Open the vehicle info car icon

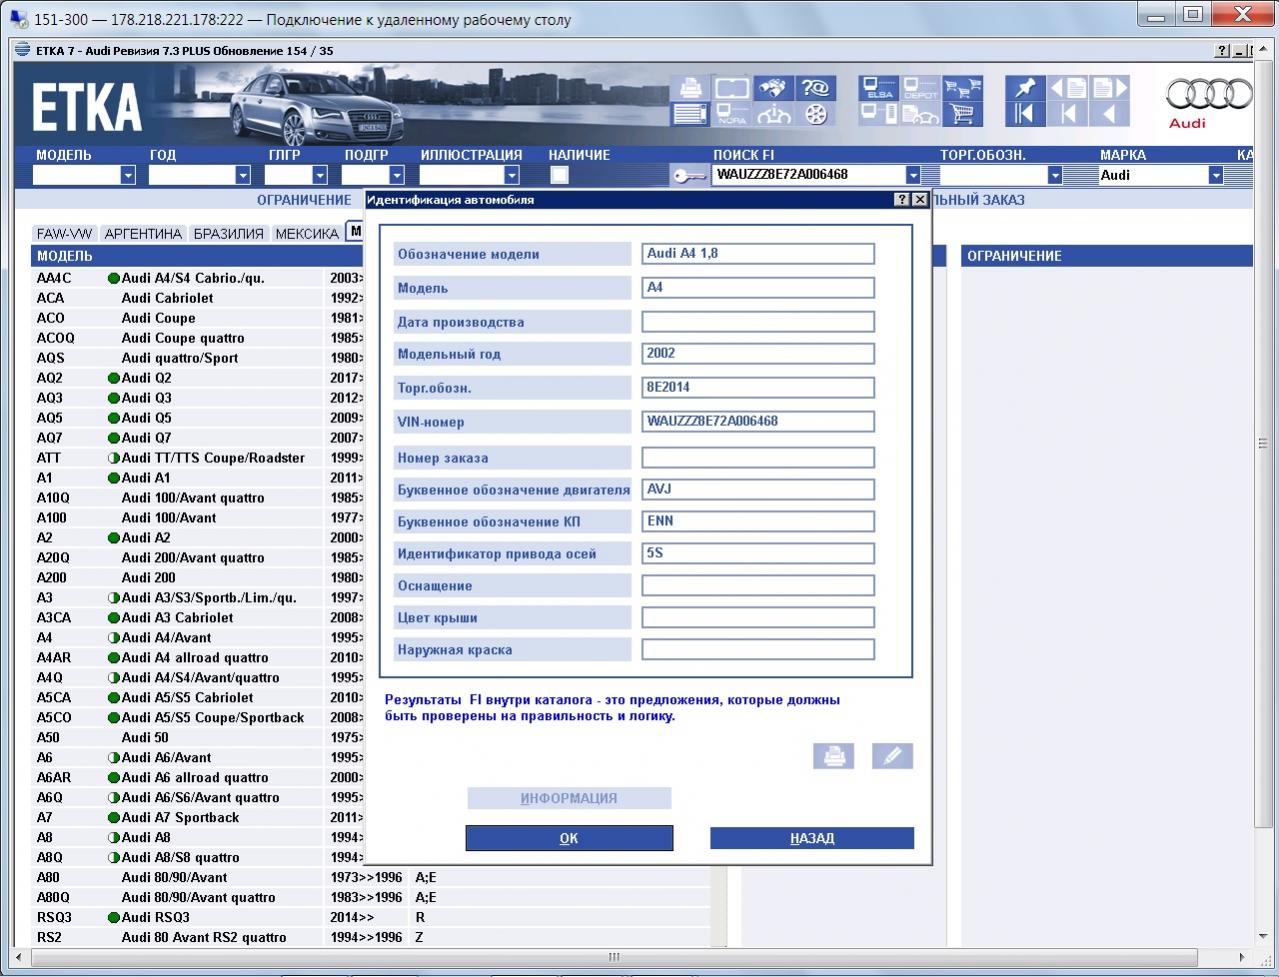pos(773,114)
